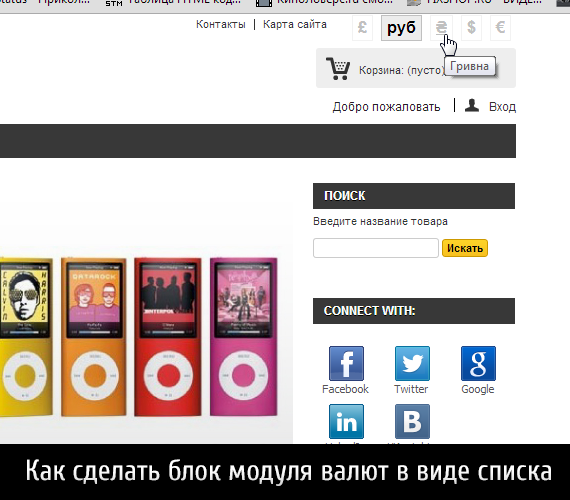The width and height of the screenshot is (570, 500).
Task: Click the dark navigation menu bar
Action: [x=258, y=141]
